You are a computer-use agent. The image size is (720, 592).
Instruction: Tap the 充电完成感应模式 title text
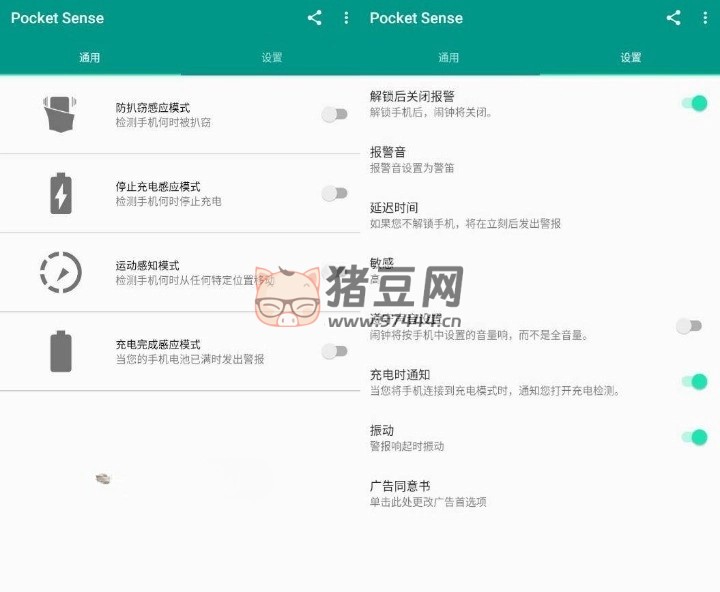[158, 344]
